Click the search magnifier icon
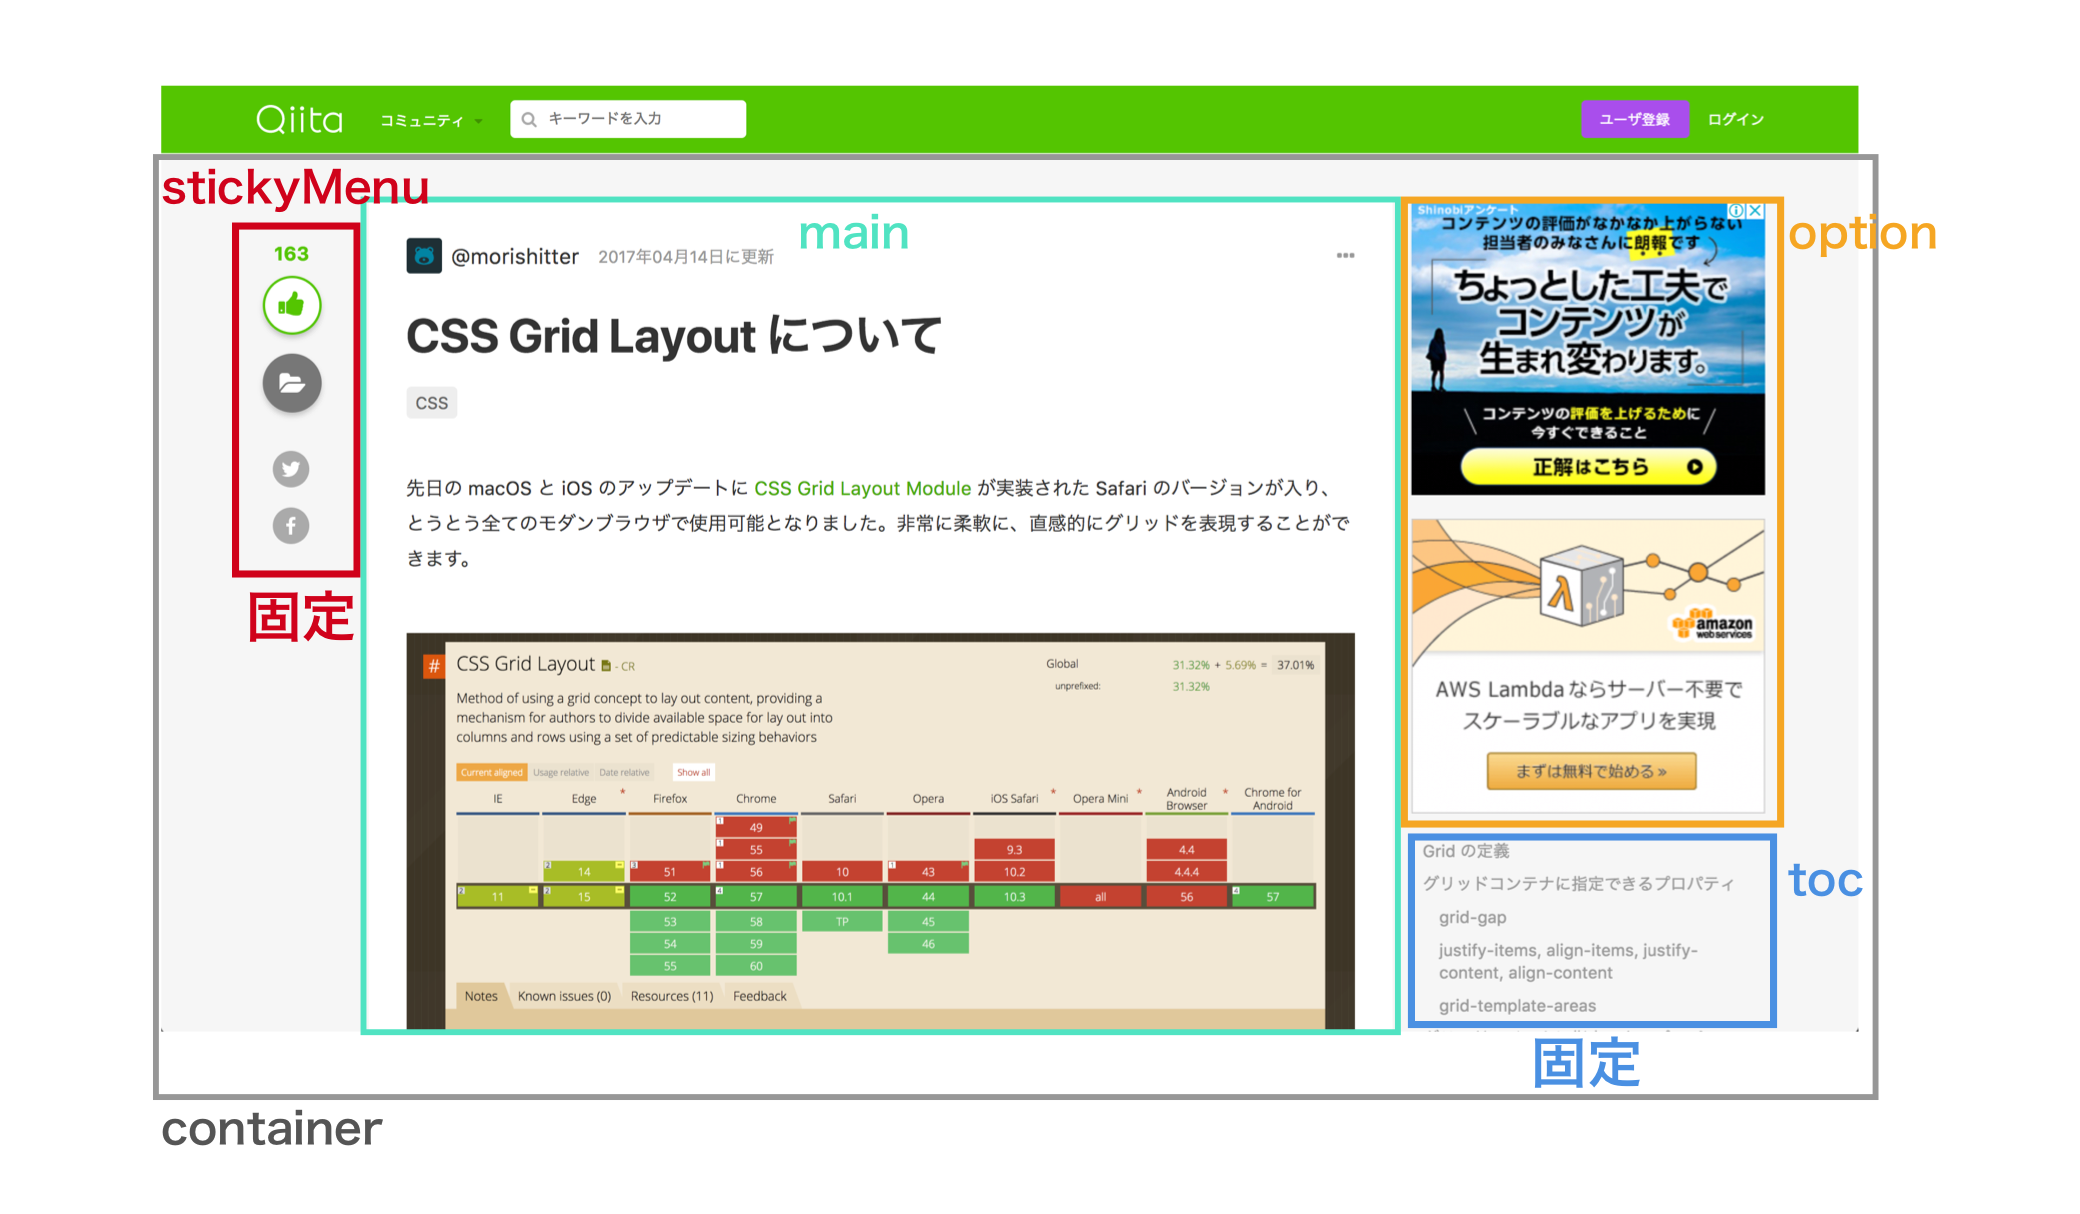The image size is (2080, 1214). [529, 119]
